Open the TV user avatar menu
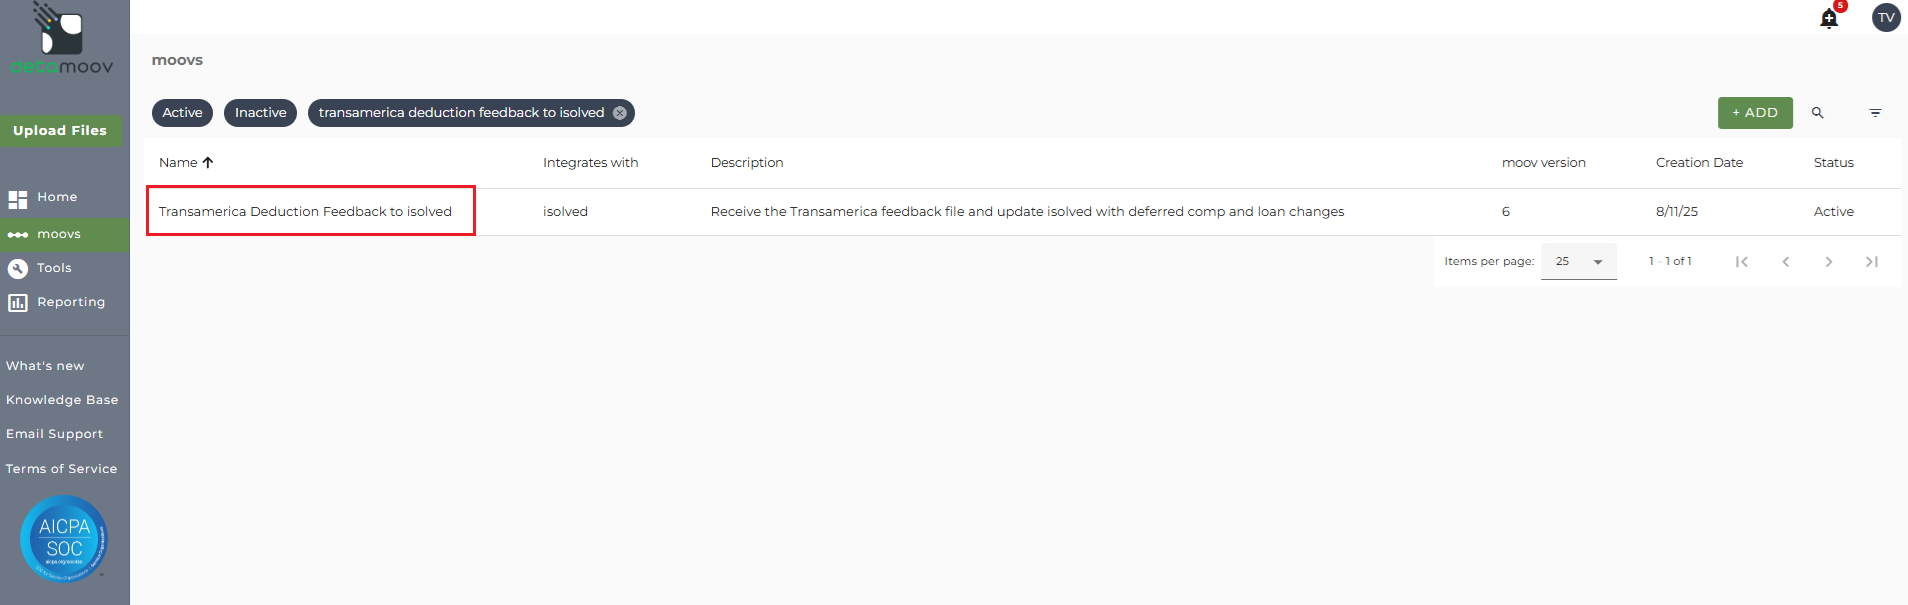Viewport: 1908px width, 605px height. pos(1886,18)
